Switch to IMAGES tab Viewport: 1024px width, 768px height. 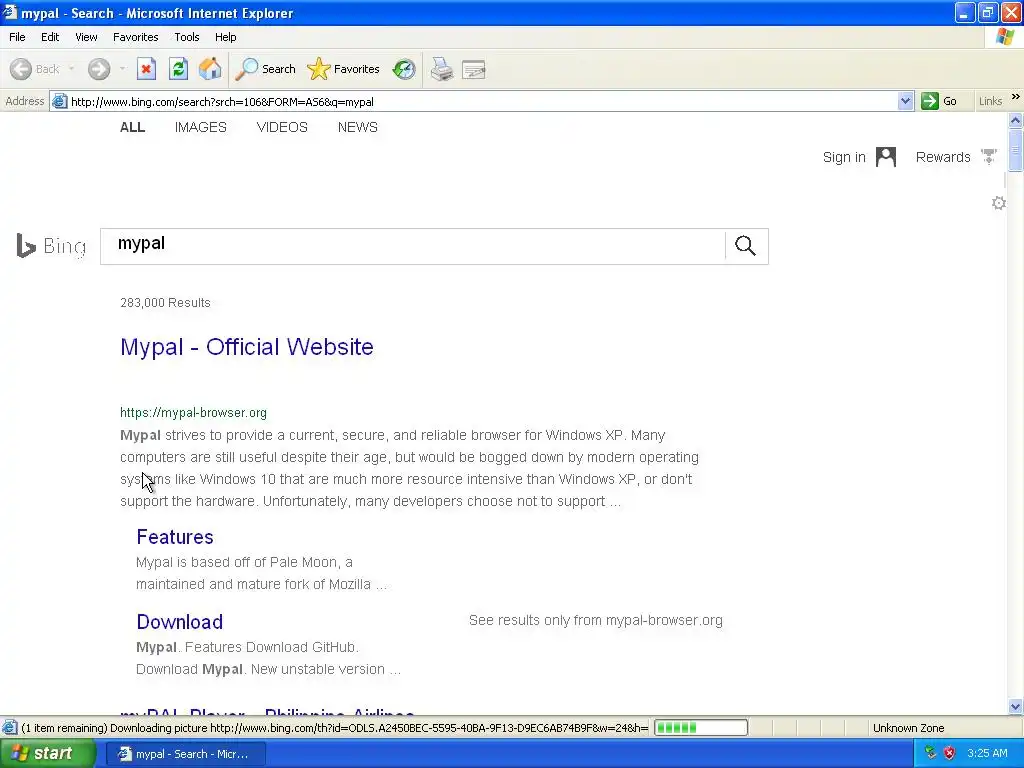[x=200, y=127]
